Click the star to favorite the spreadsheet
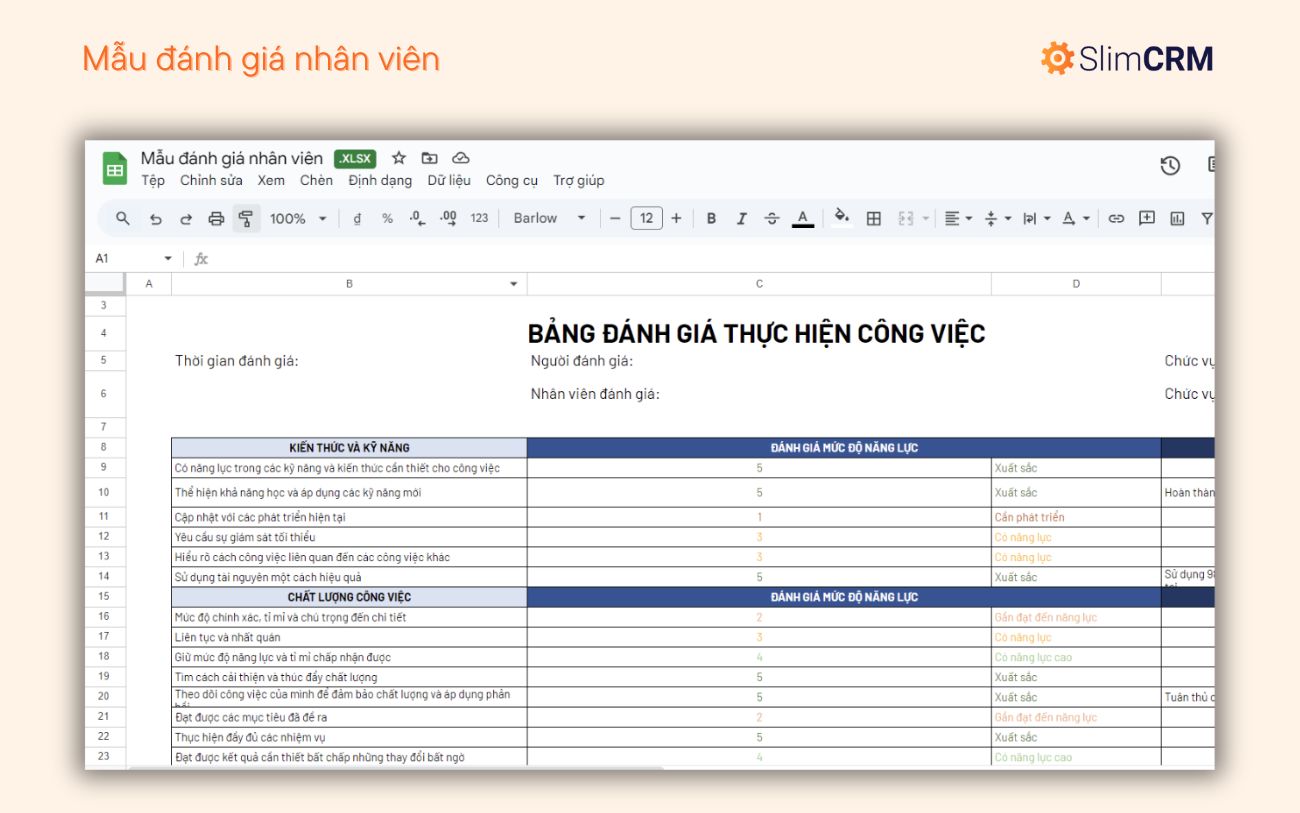 398,157
